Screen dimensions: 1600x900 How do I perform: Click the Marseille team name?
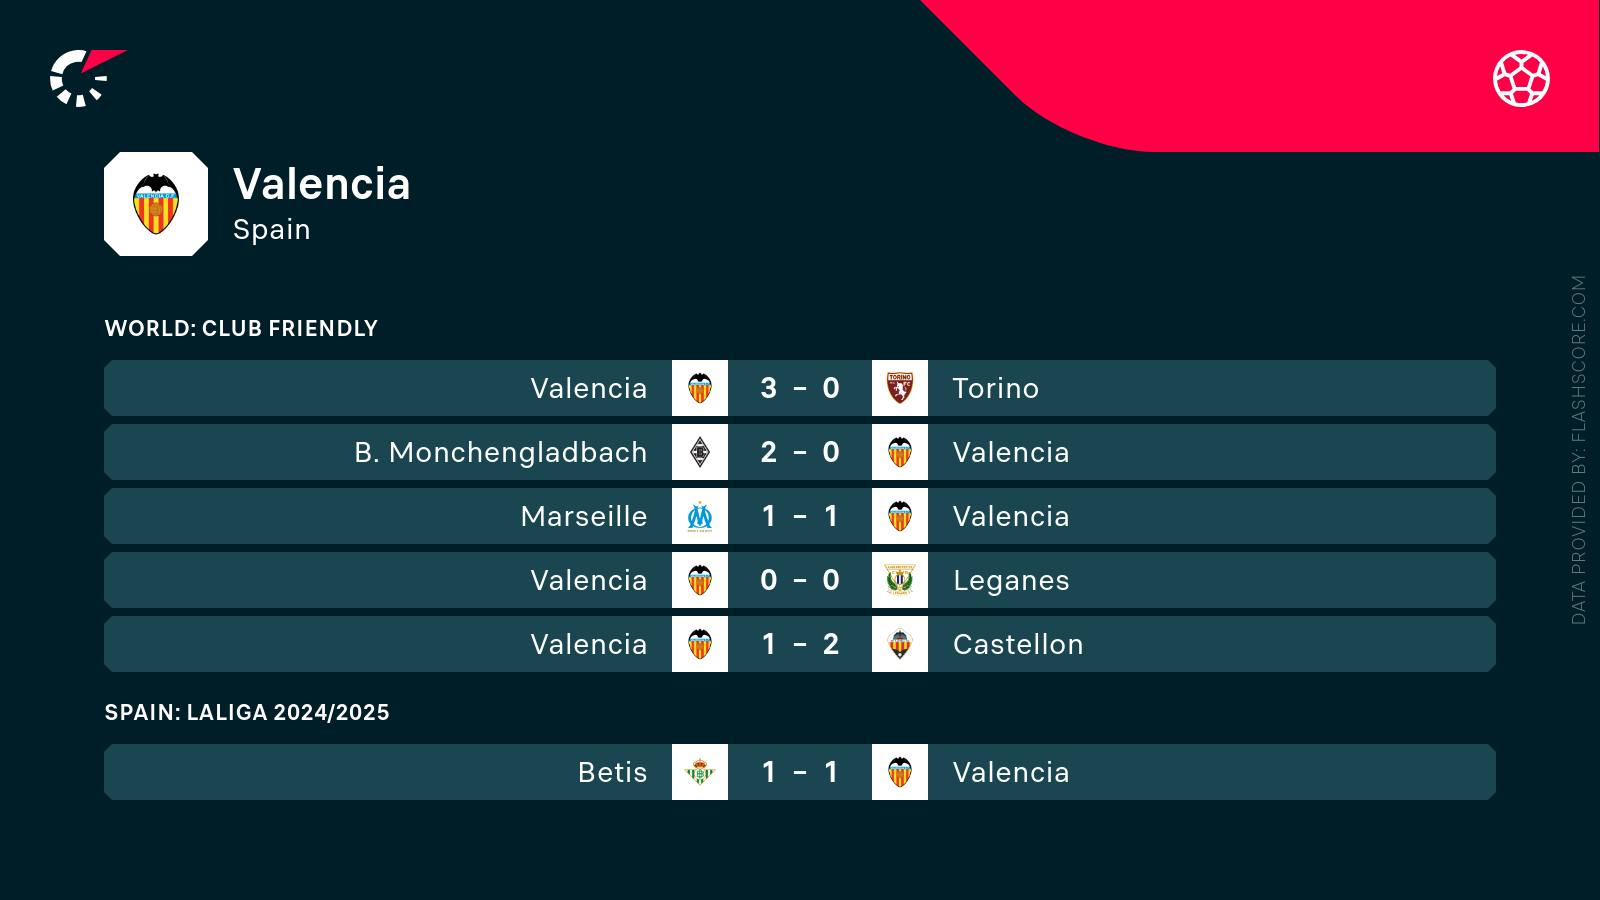pyautogui.click(x=584, y=516)
